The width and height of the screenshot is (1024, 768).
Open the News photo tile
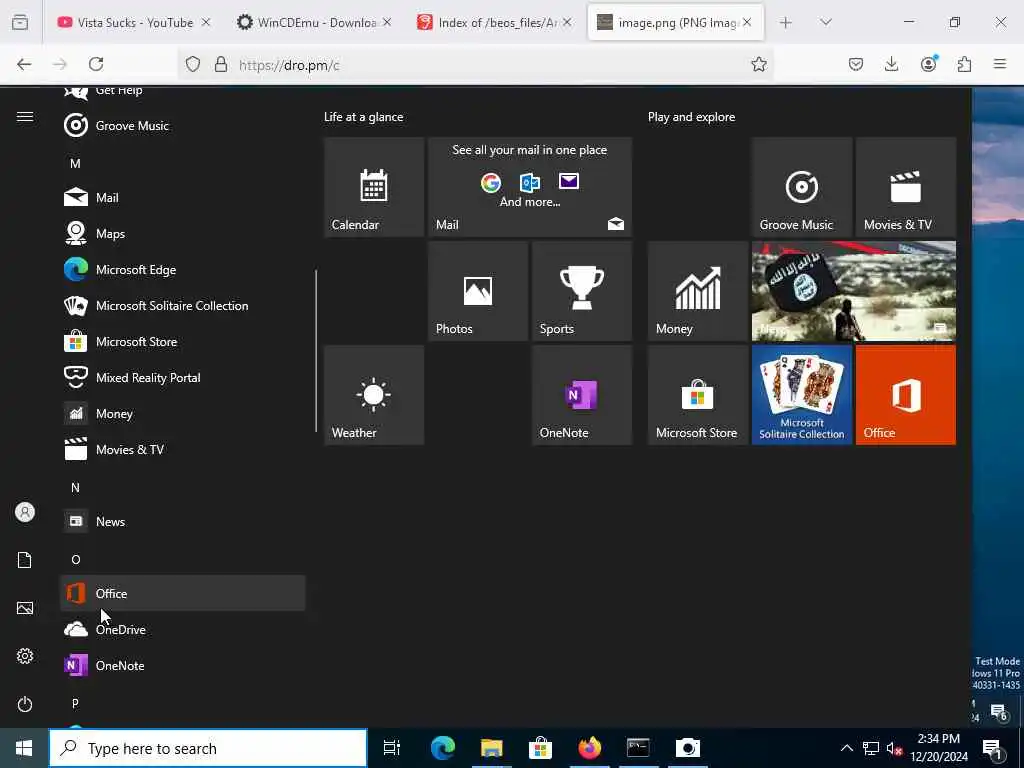(854, 291)
